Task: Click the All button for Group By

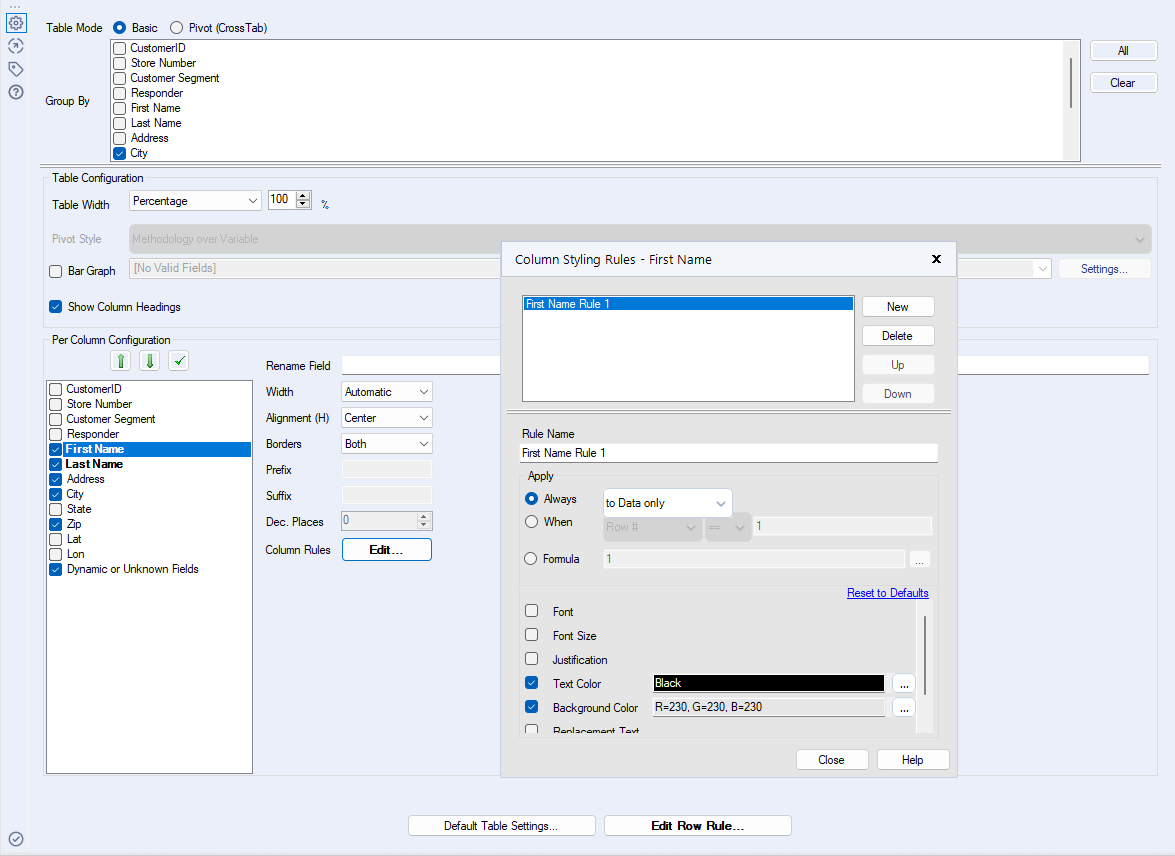Action: tap(1123, 51)
